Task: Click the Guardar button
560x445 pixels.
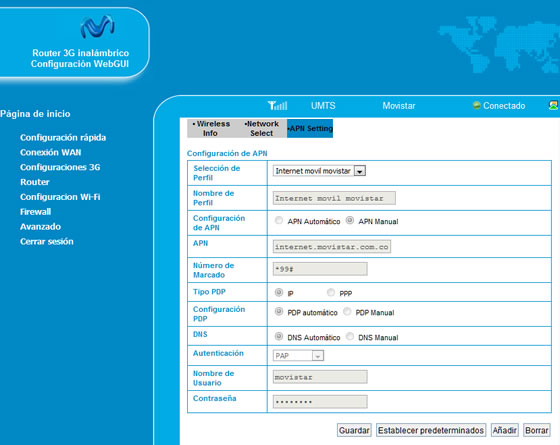Action: point(354,430)
